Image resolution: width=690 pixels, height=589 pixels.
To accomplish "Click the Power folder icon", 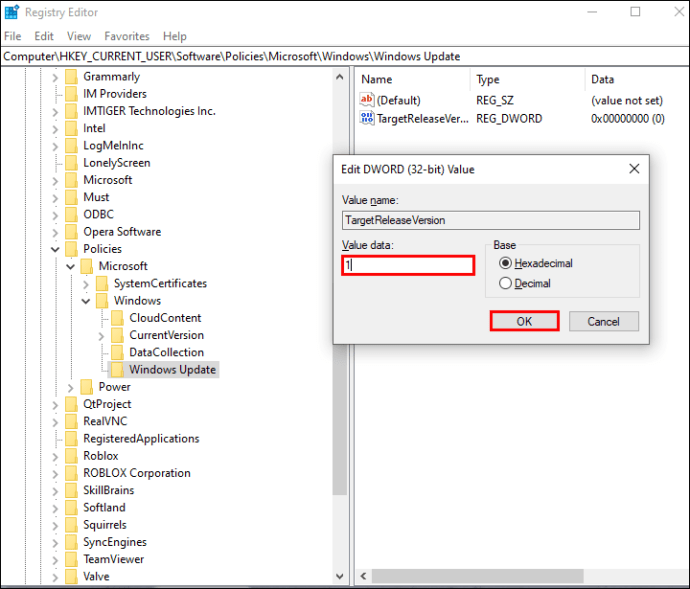I will click(x=87, y=387).
